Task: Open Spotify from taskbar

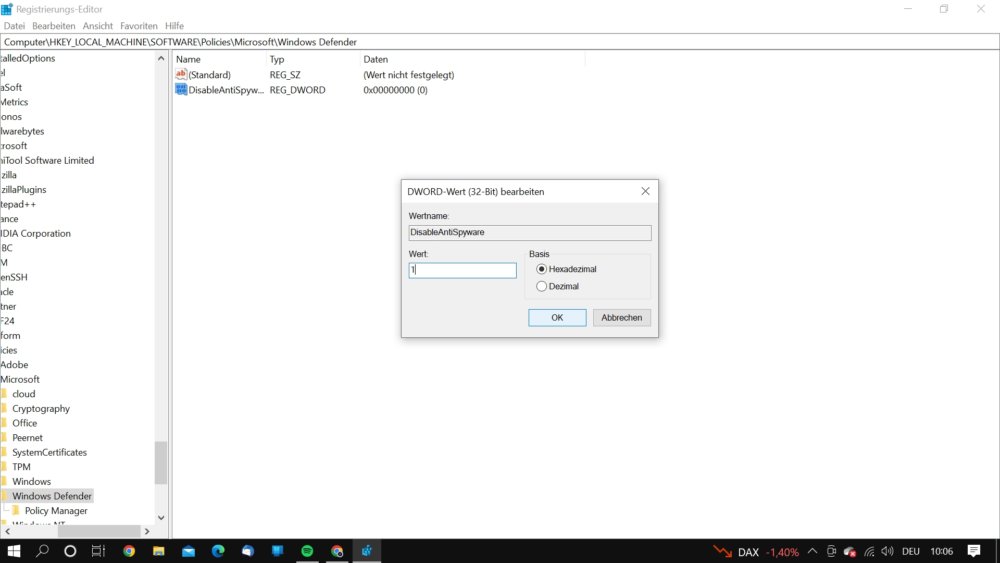Action: (307, 551)
